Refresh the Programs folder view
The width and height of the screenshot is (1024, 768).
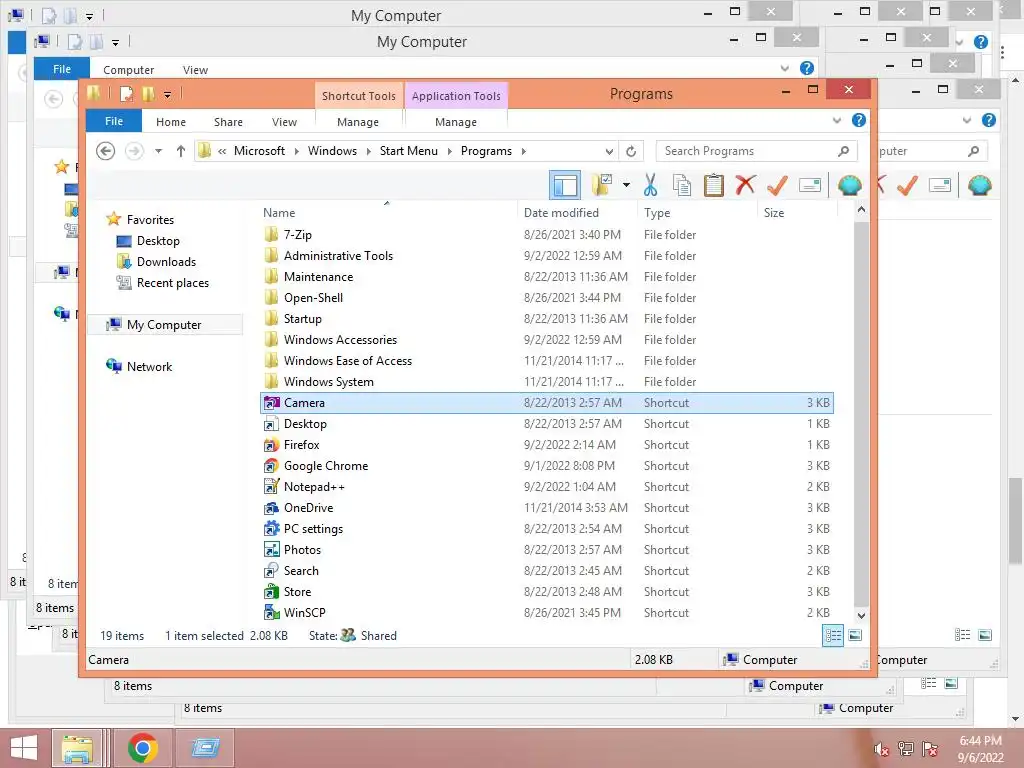pyautogui.click(x=631, y=152)
